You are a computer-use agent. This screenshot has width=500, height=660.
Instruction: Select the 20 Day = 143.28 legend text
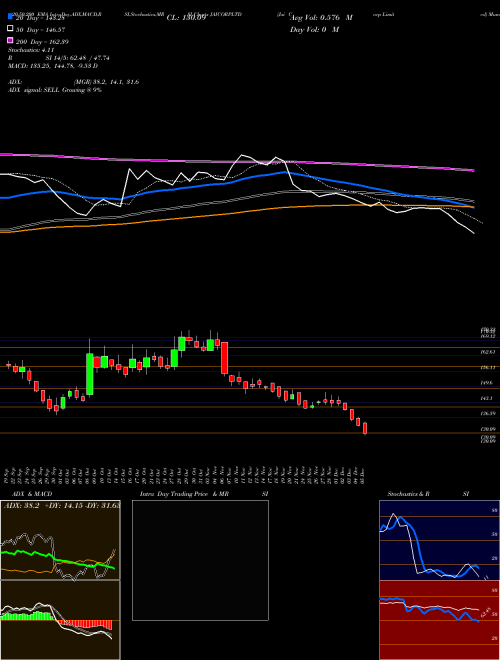click(40, 18)
